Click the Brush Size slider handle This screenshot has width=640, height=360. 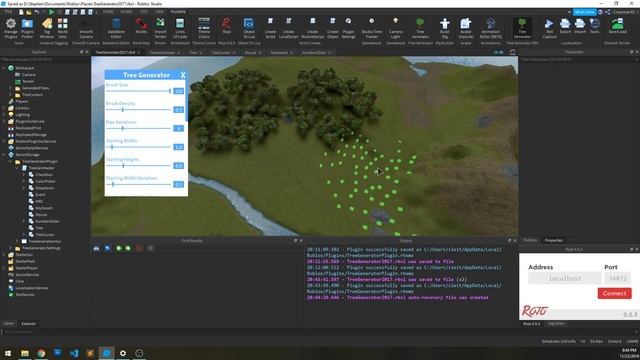(170, 91)
